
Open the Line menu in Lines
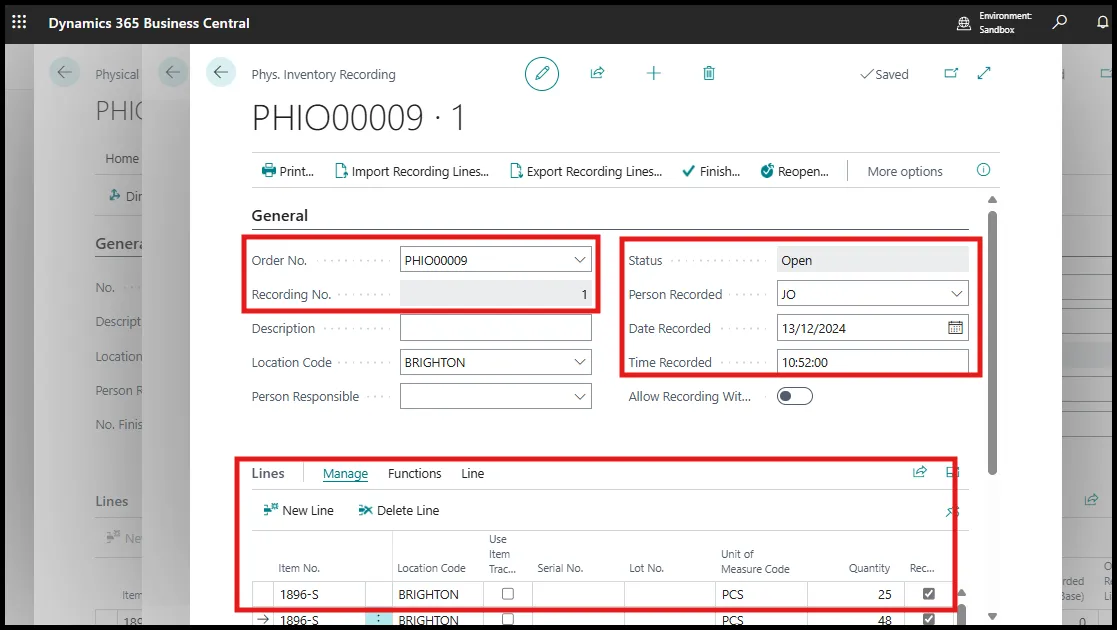[472, 473]
